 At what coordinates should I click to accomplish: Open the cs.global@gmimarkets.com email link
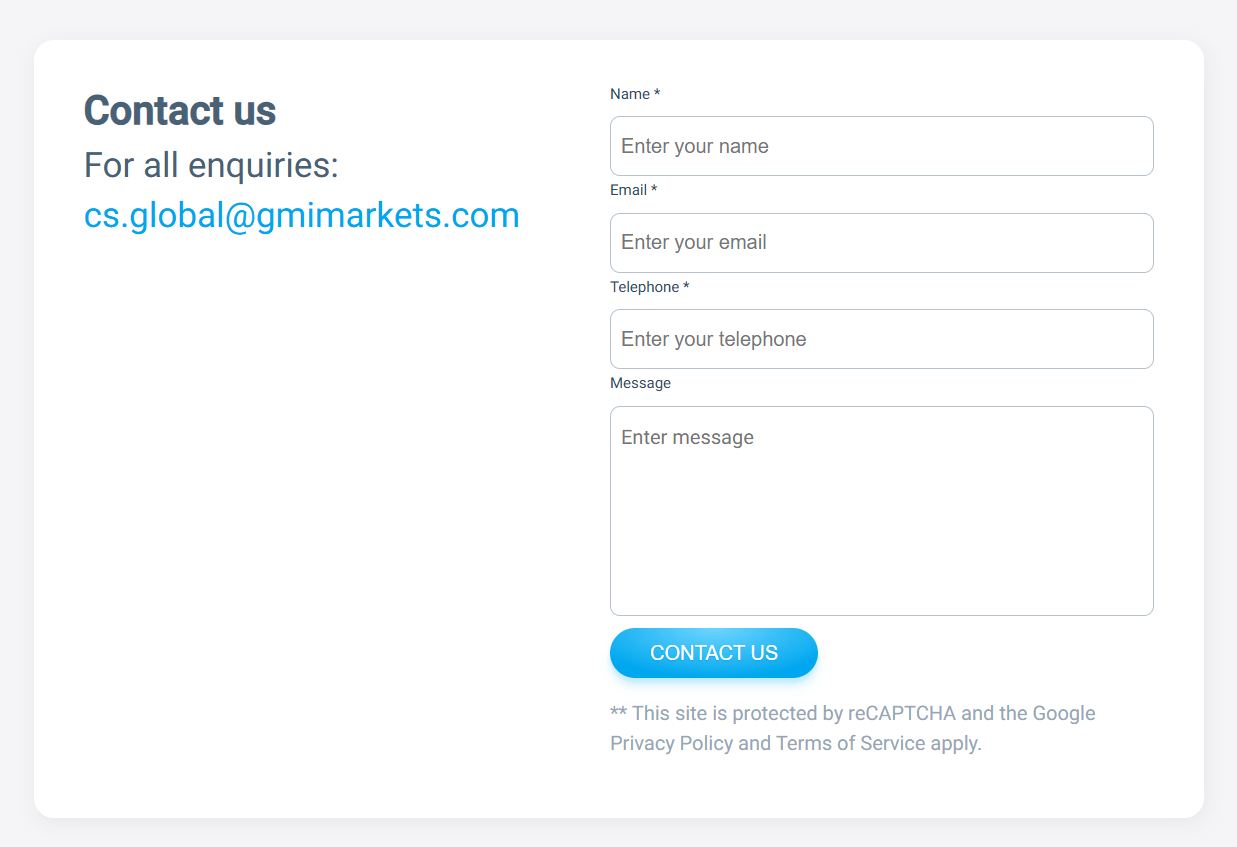click(x=302, y=215)
